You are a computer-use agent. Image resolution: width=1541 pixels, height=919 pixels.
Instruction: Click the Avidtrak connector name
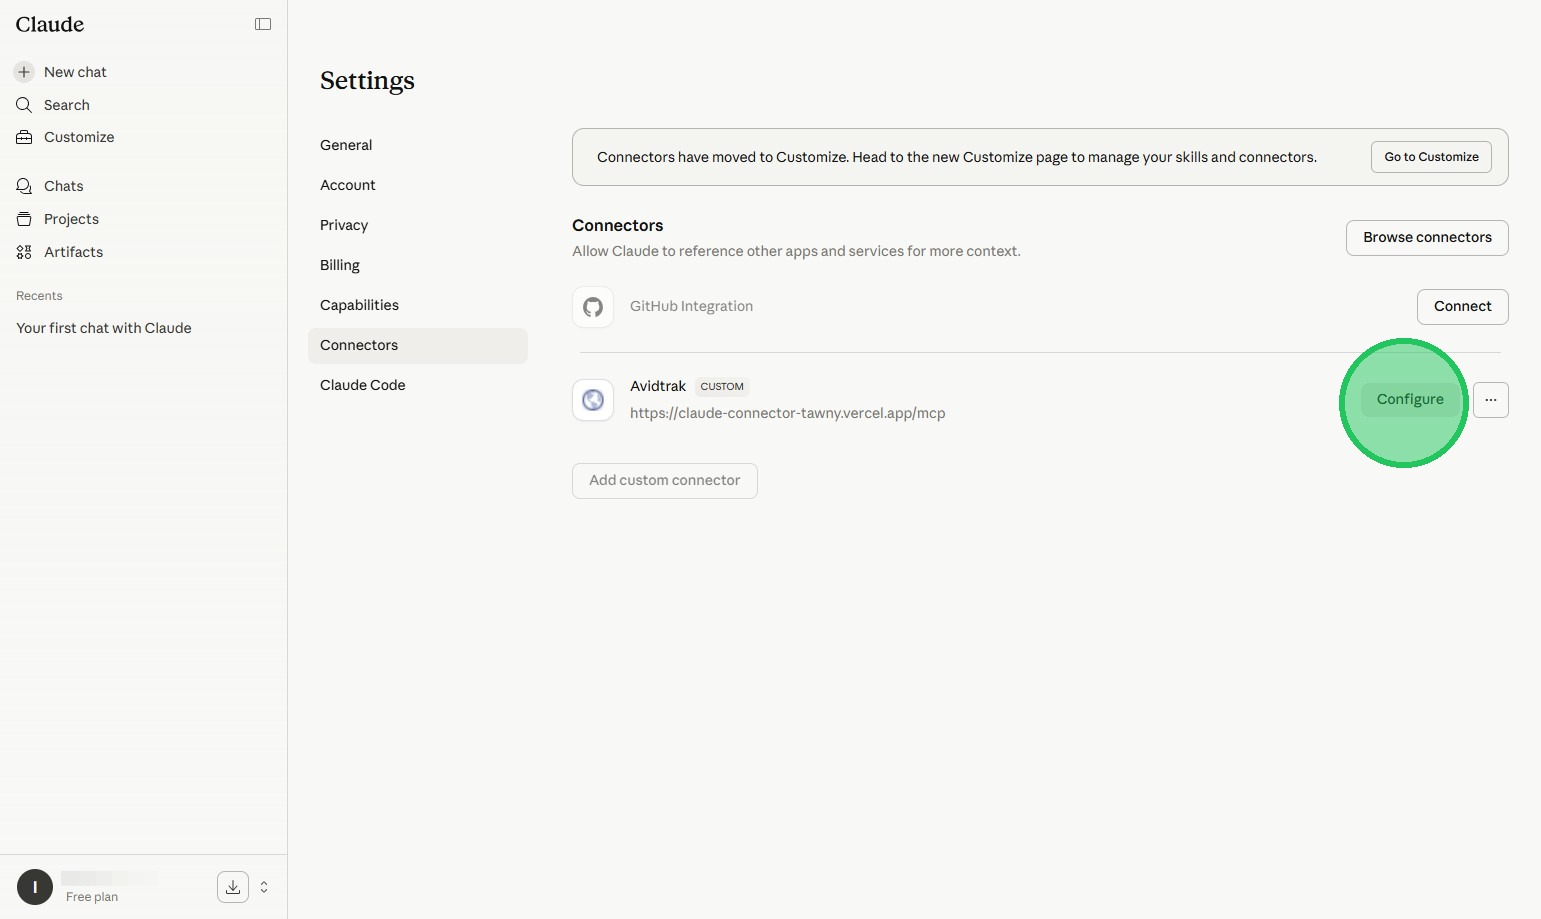click(x=658, y=386)
